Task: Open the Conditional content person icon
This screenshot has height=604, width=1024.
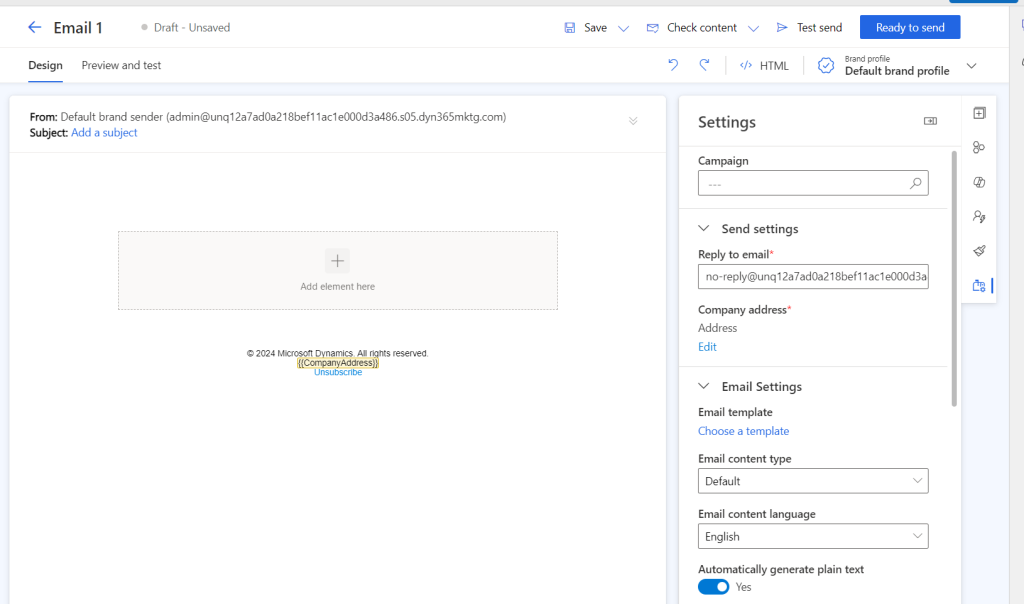Action: 979,216
